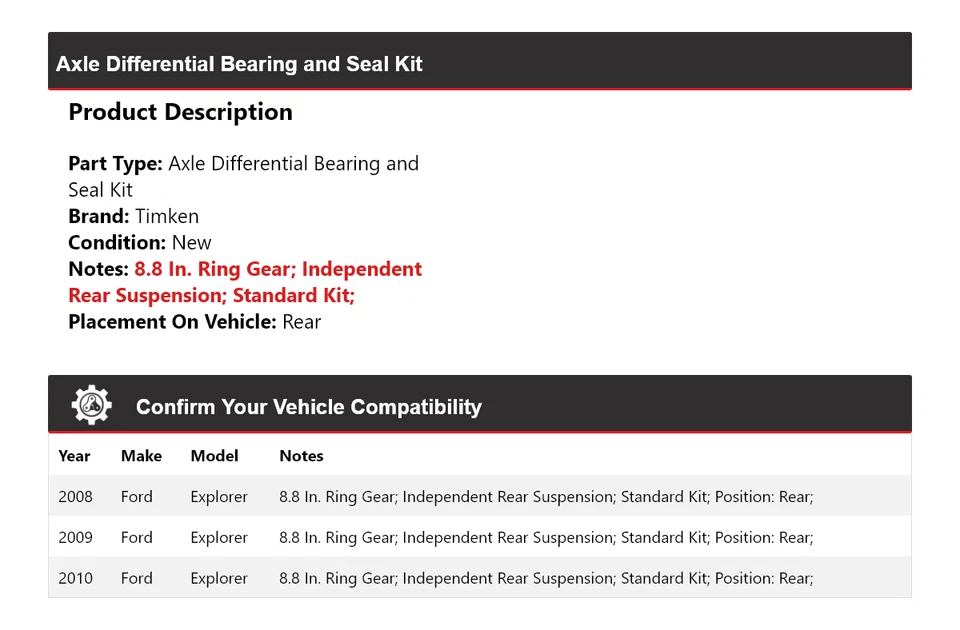Viewport: 960px width, 630px height.
Task: Select the 2010 year cell
Action: [75, 578]
